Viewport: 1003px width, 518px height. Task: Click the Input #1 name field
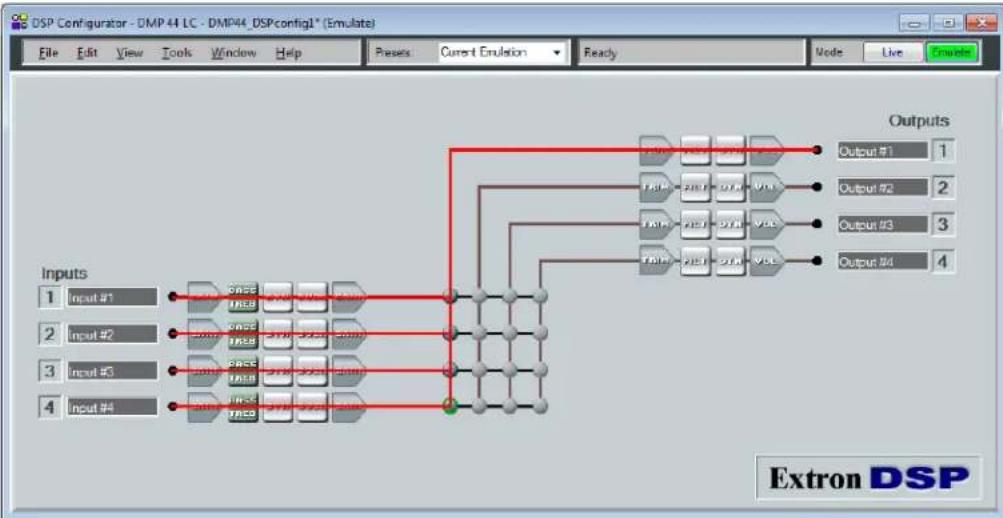pyautogui.click(x=112, y=297)
